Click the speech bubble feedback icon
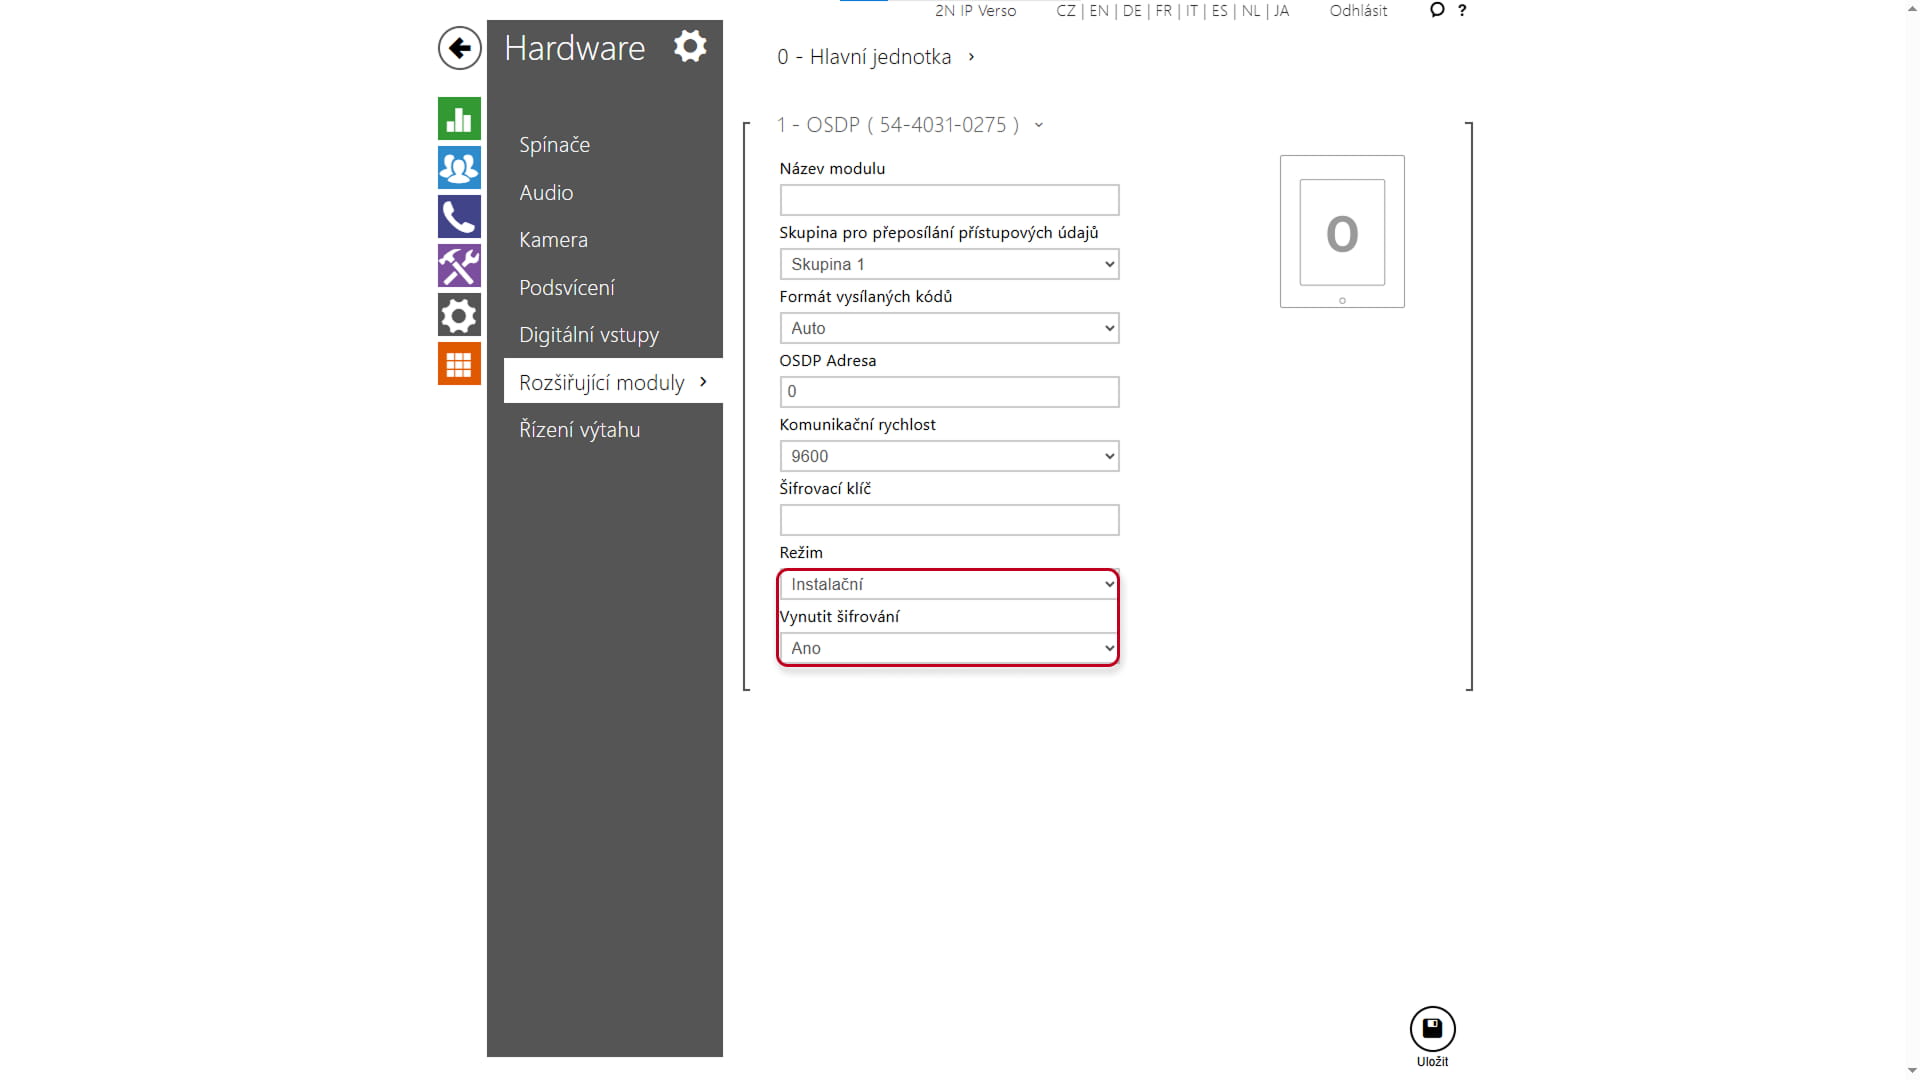Viewport: 1920px width, 1080px height. tap(1437, 10)
